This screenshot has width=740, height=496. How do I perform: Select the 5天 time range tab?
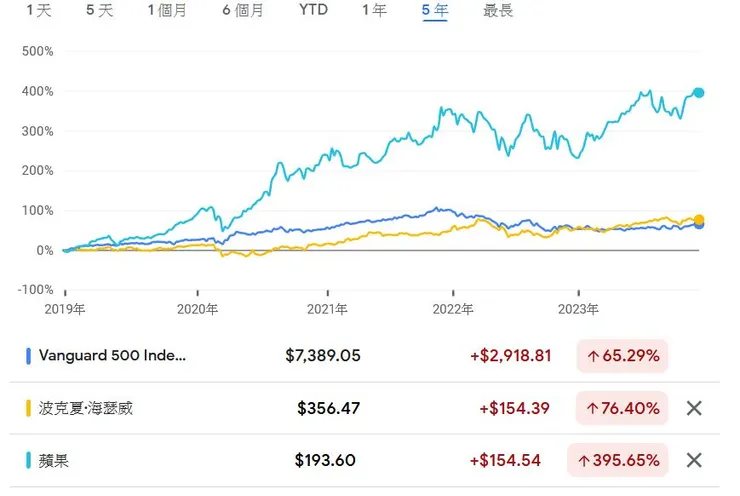point(100,10)
